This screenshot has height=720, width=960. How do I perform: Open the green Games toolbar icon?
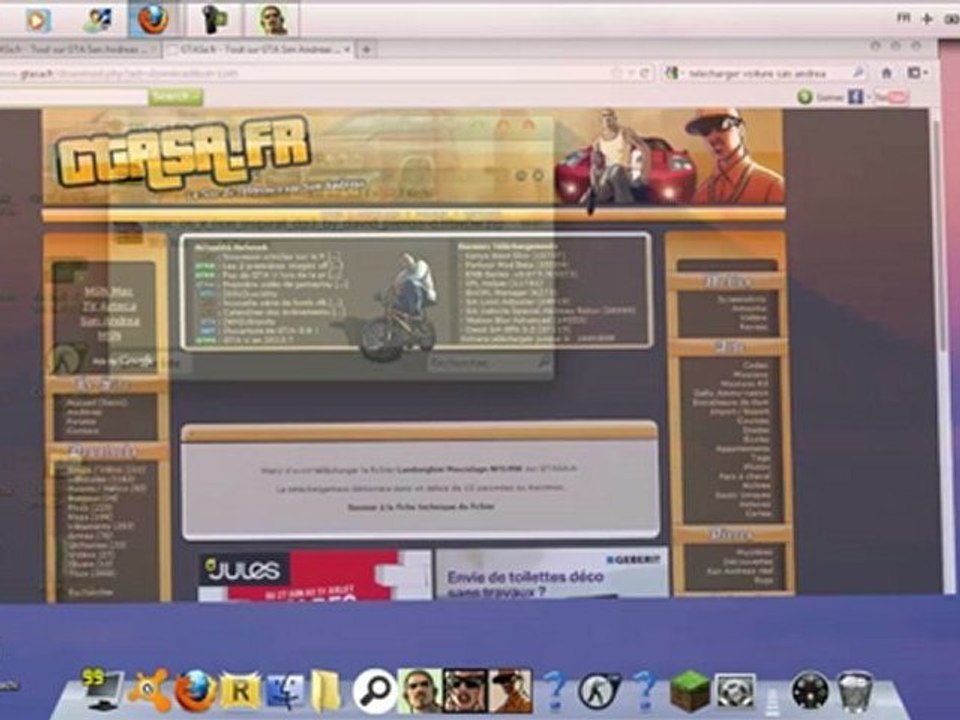click(x=805, y=97)
